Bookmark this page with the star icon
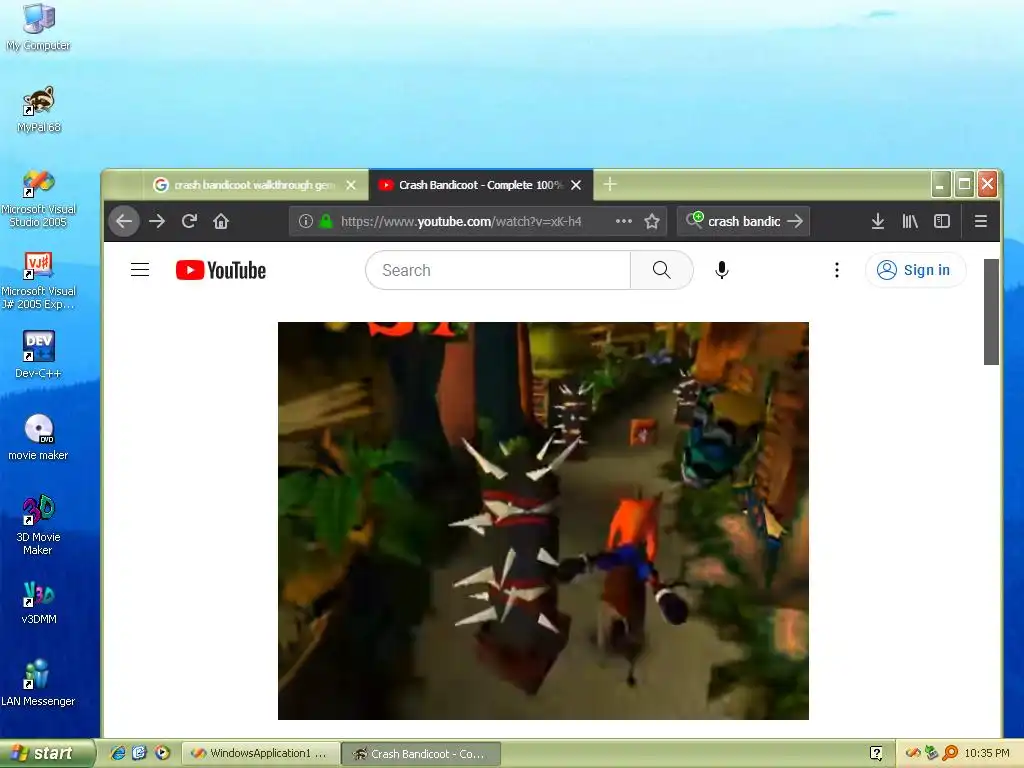Image resolution: width=1024 pixels, height=768 pixels. 652,221
